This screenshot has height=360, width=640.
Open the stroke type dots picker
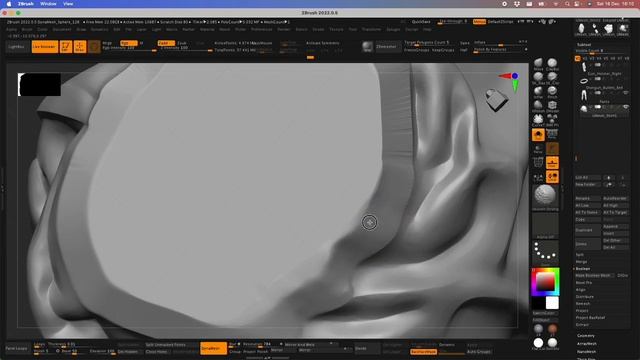coord(545,252)
